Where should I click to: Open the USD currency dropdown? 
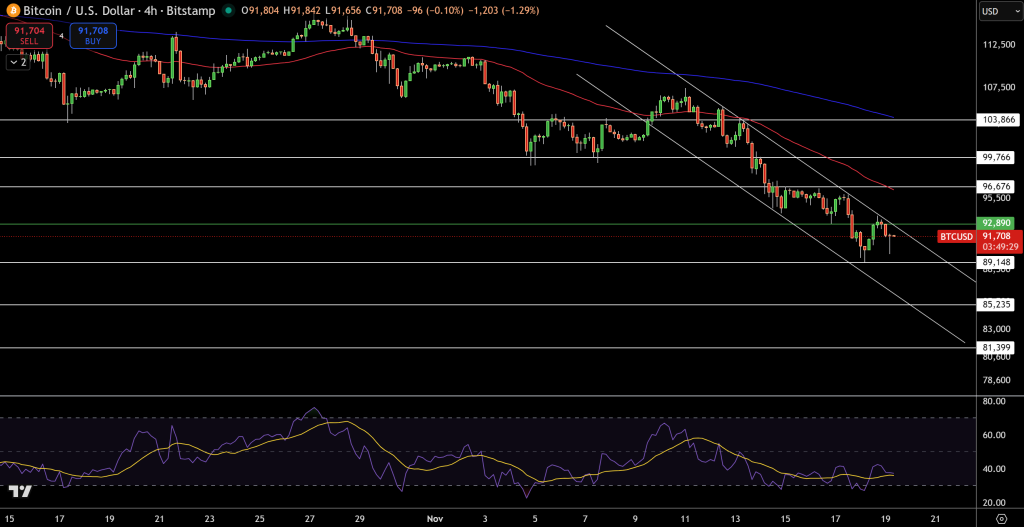[x=999, y=12]
